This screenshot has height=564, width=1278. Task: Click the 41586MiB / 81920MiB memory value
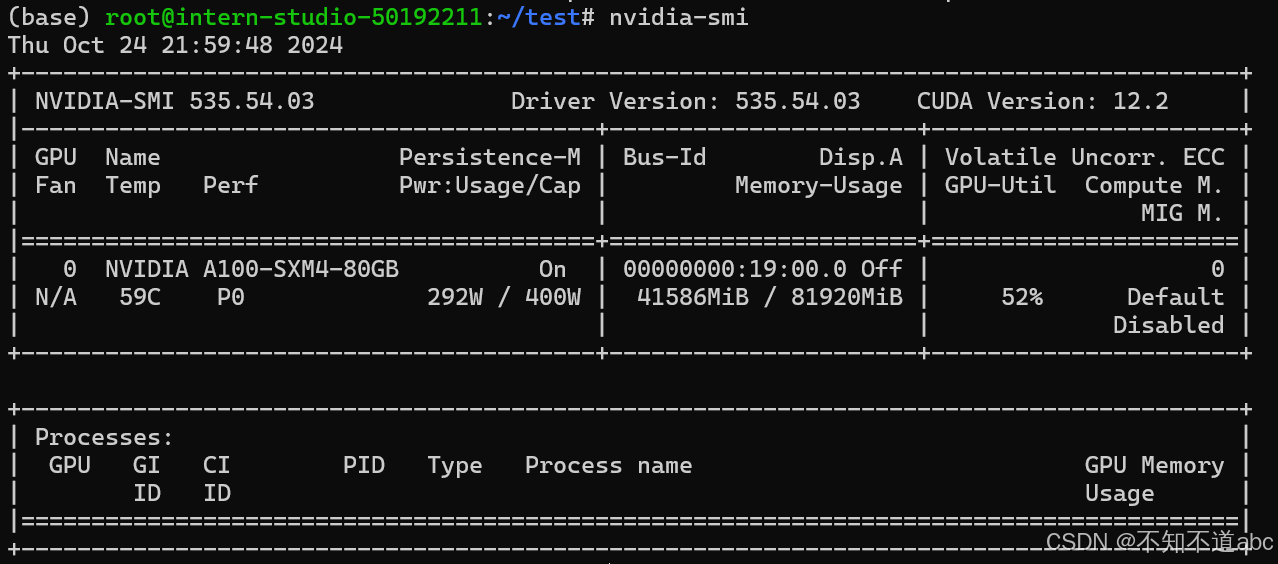pyautogui.click(x=770, y=297)
